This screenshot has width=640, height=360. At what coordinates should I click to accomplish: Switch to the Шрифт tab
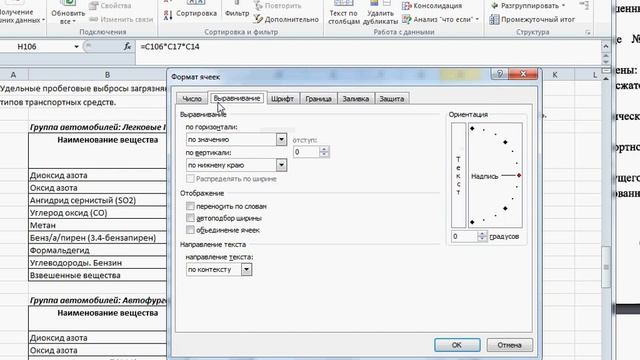(x=282, y=99)
